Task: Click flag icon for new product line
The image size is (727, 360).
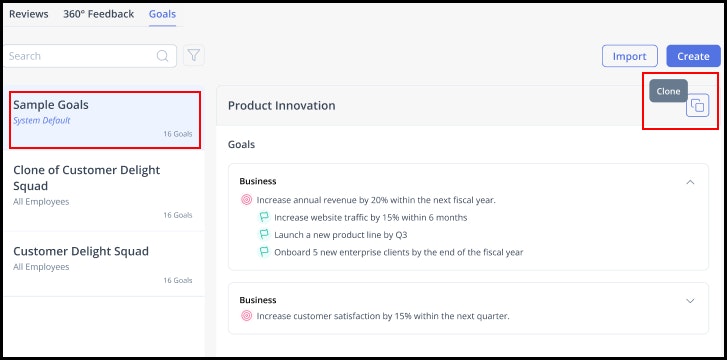Action: [x=264, y=235]
